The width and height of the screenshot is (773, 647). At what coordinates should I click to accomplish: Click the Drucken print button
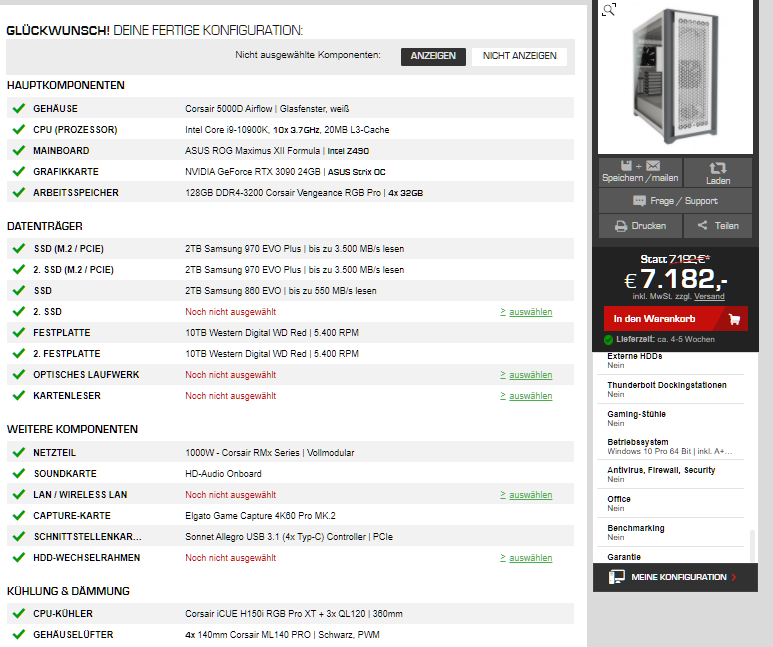pyautogui.click(x=640, y=226)
